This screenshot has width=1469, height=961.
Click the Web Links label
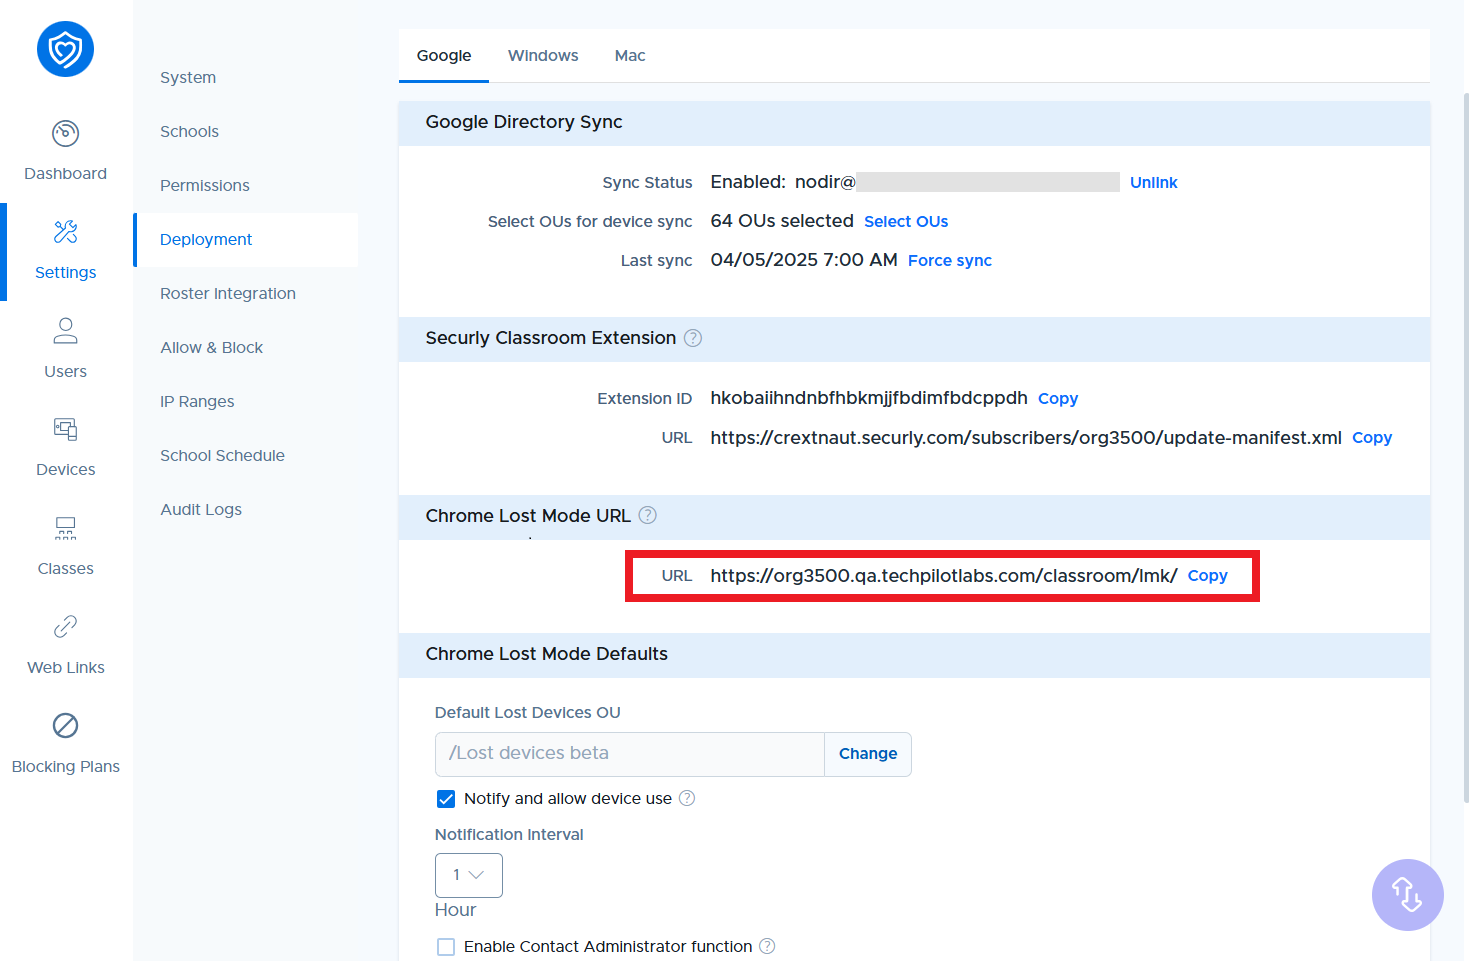[65, 668]
